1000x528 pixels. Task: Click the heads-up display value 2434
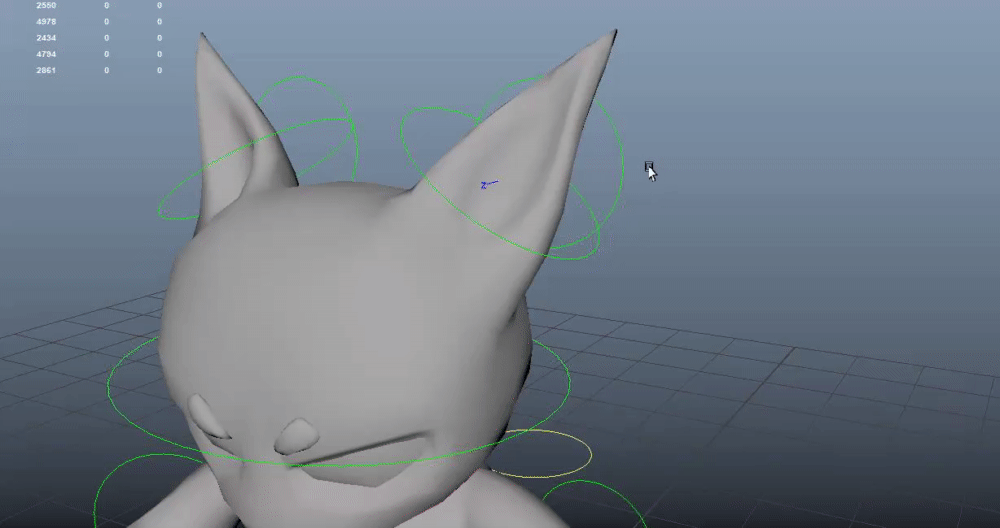coord(46,38)
